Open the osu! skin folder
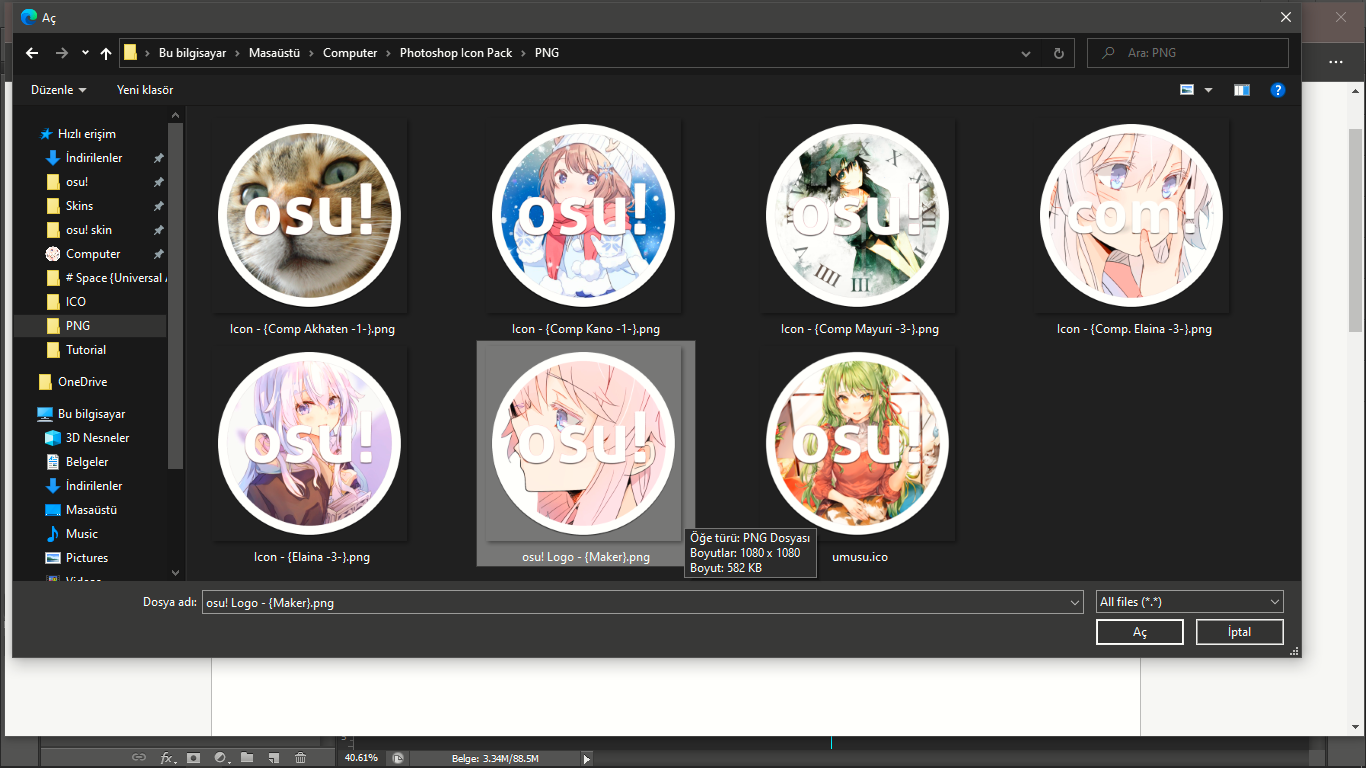Screen dimensions: 1366x768 point(89,230)
